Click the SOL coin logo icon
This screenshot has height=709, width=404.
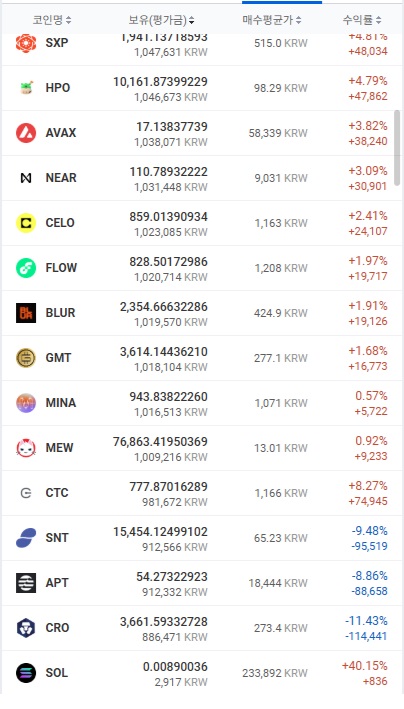click(26, 673)
